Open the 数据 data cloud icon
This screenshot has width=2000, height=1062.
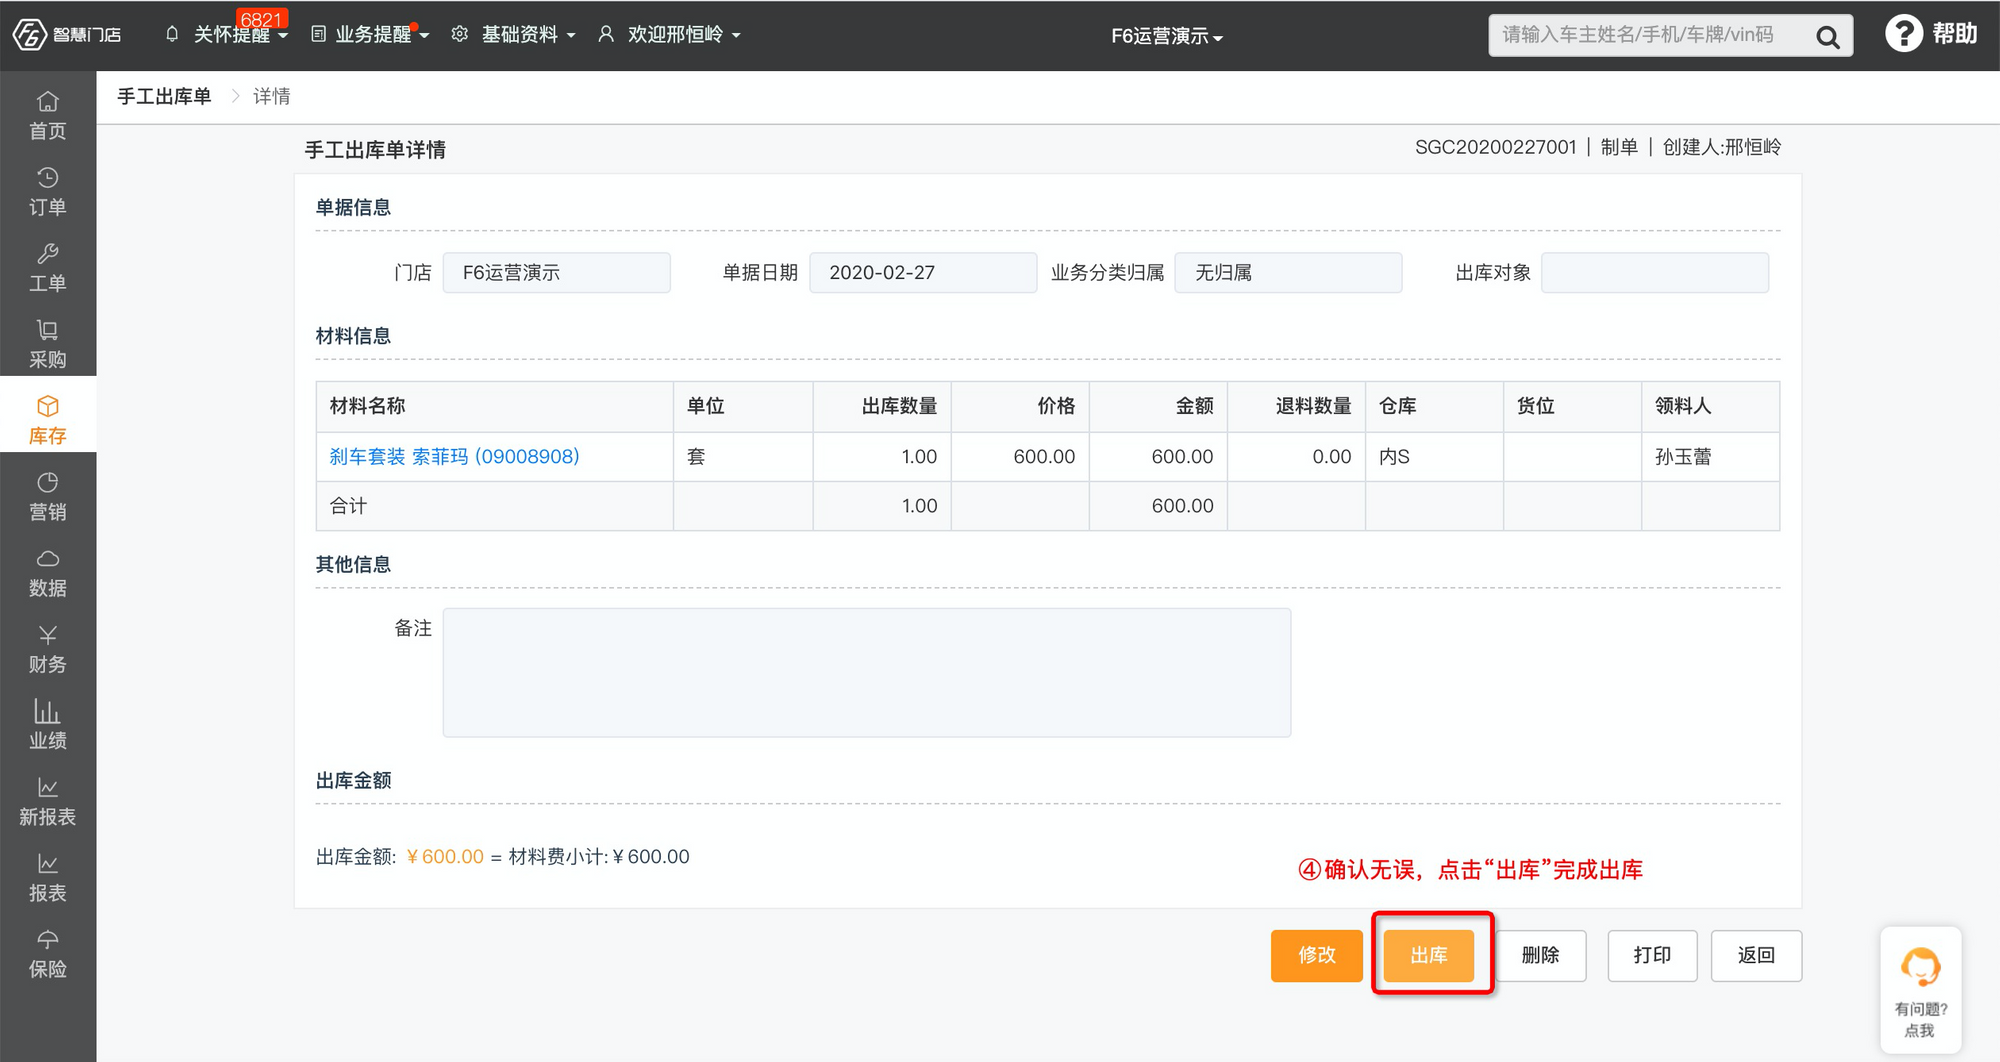click(x=48, y=558)
